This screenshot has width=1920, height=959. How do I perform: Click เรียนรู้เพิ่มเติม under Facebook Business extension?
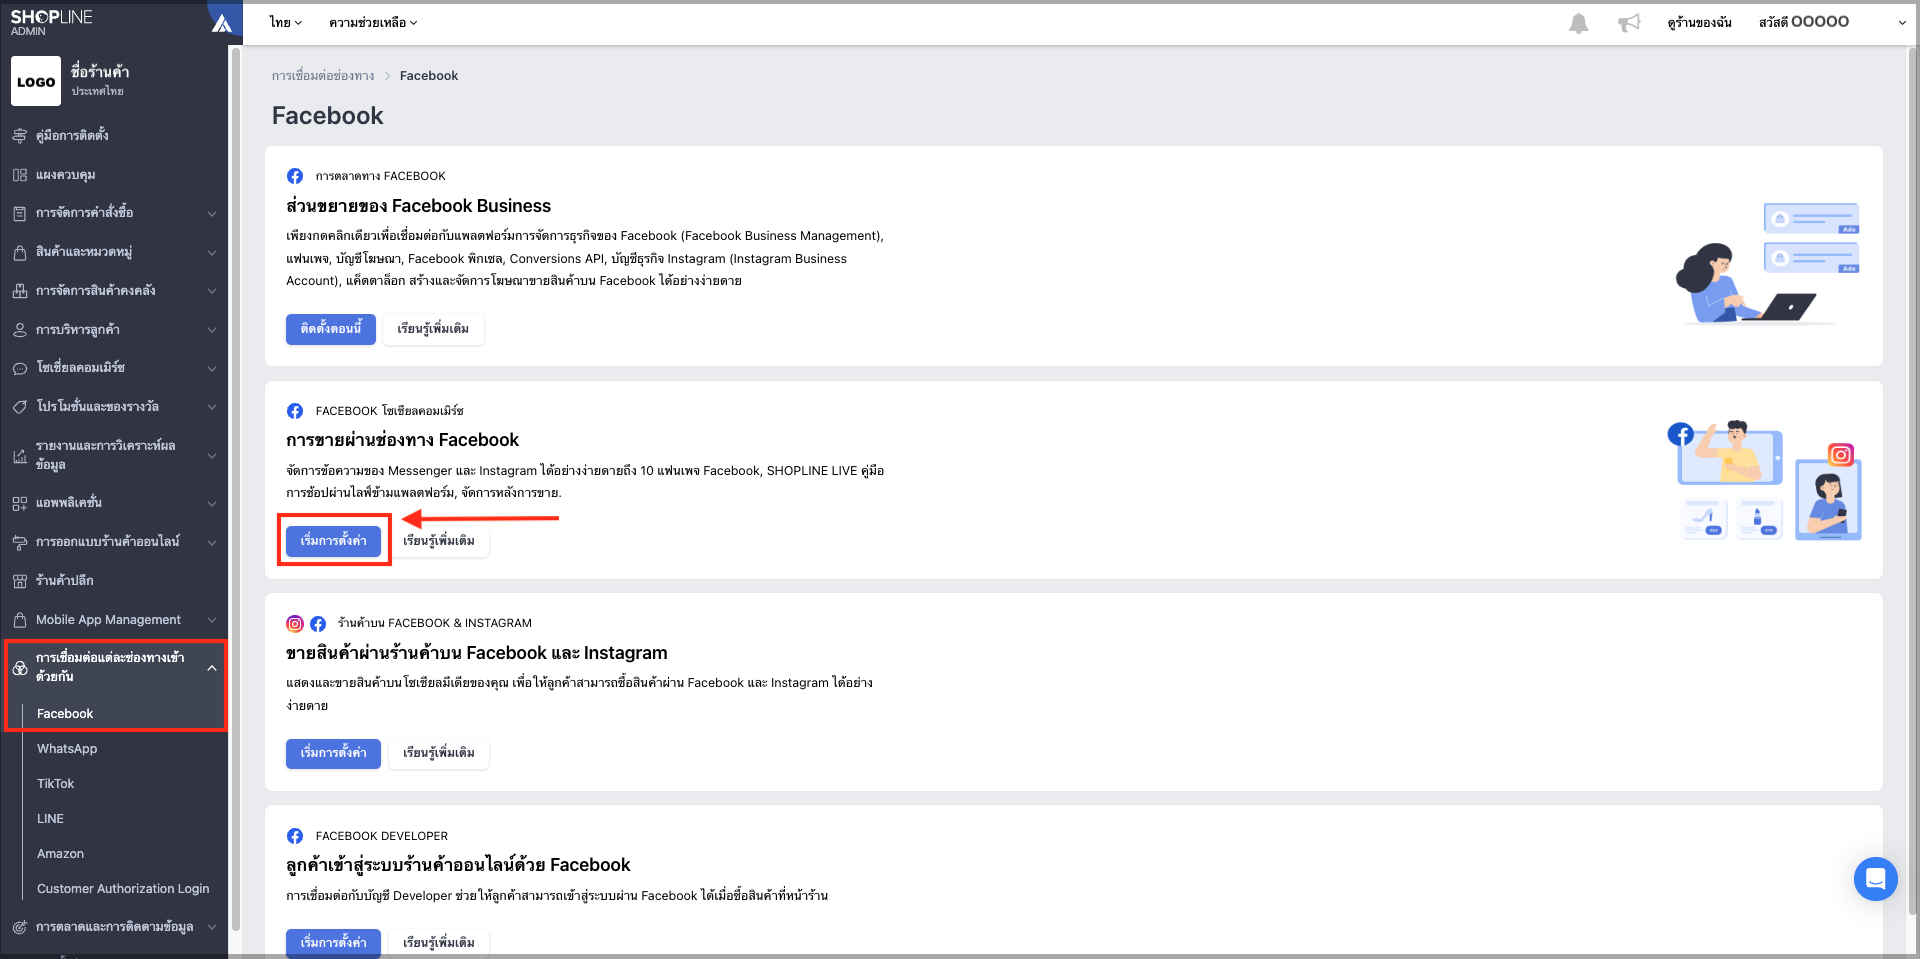point(433,329)
